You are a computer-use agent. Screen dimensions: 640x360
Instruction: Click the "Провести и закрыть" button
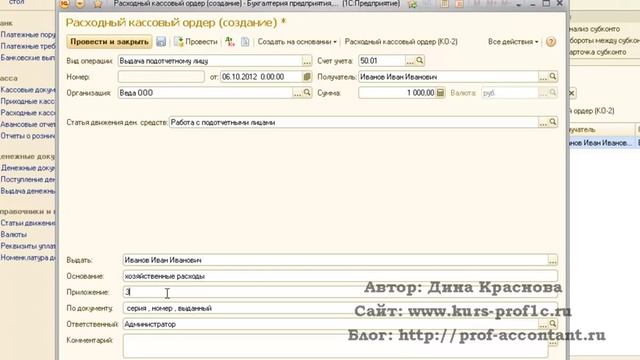click(109, 42)
